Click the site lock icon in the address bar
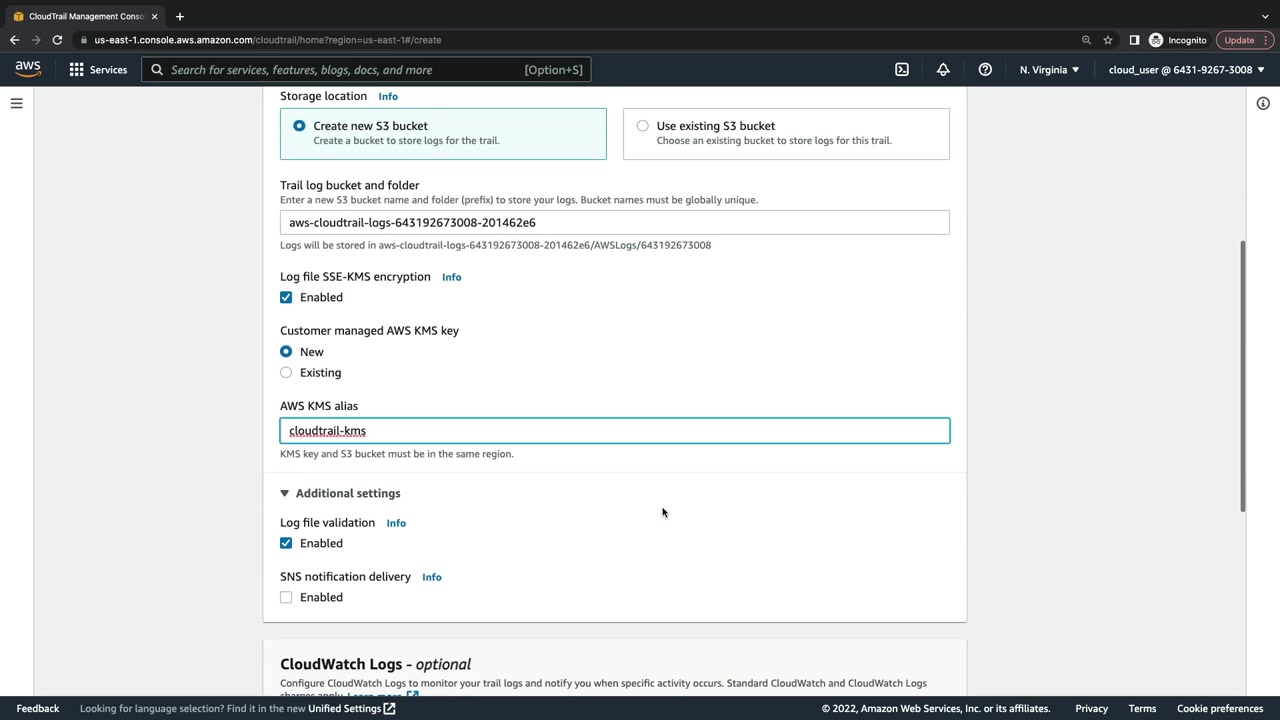Image resolution: width=1280 pixels, height=720 pixels. 85,40
